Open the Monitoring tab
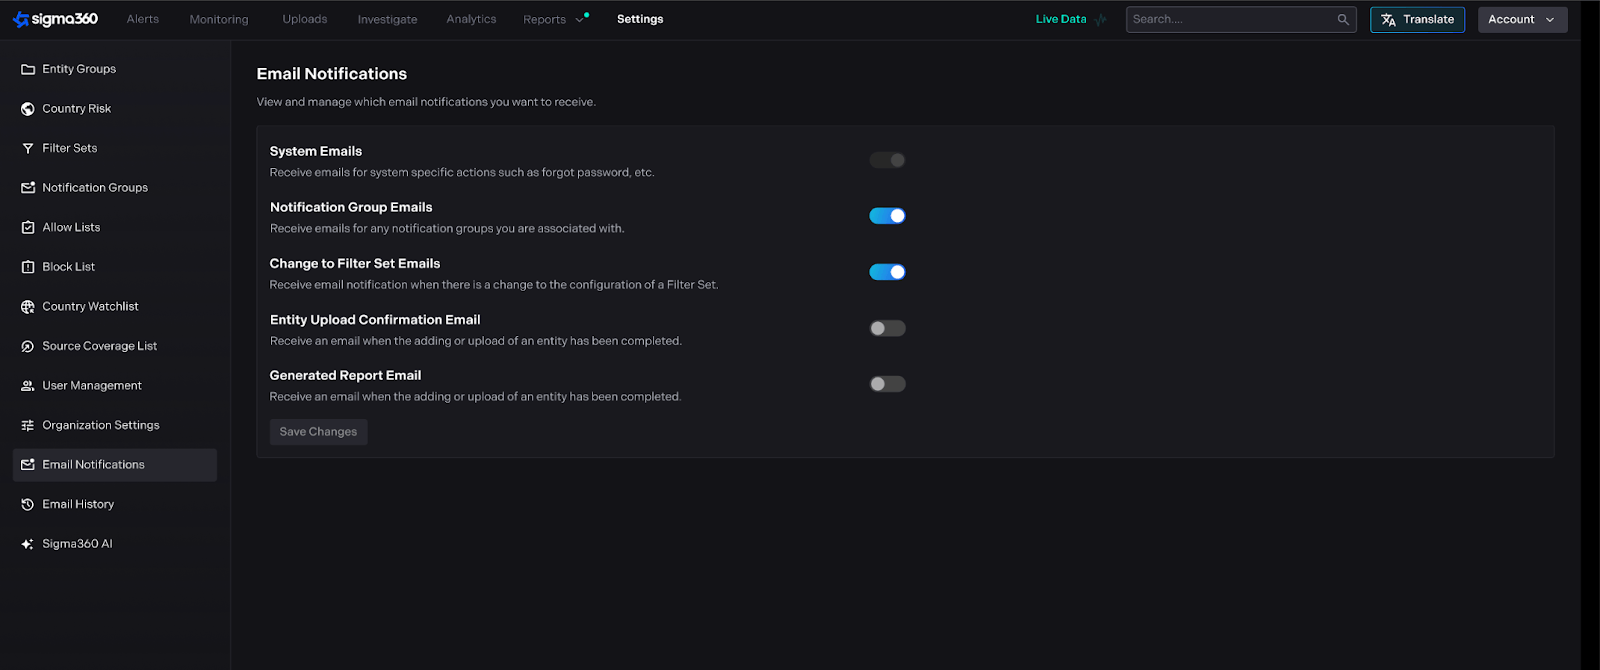The height and width of the screenshot is (670, 1600). point(219,20)
